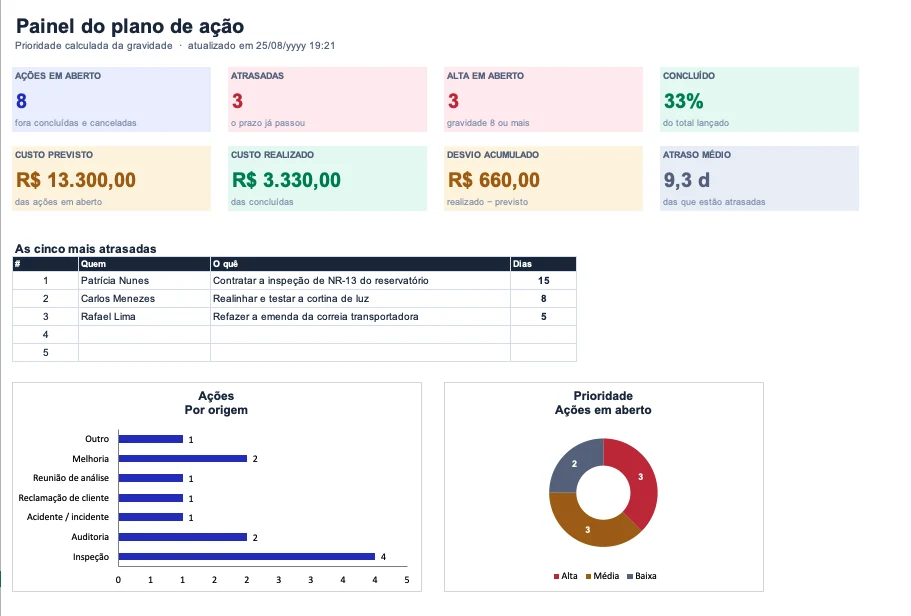Screen dimensions: 911x616
Task: Select the '#' table header cell
Action: click(x=45, y=264)
